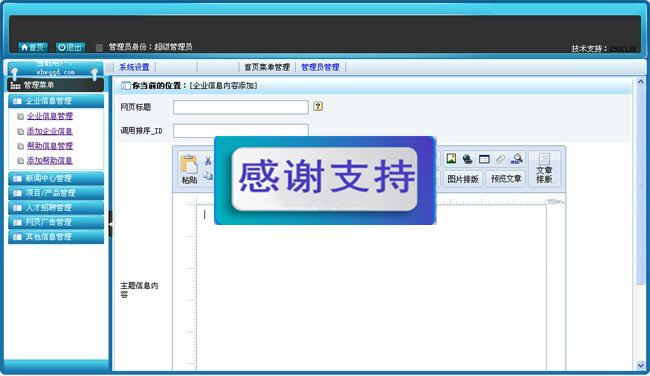650x376 pixels.
Task: Expand the 网页广告管理 menu section
Action: pos(56,222)
